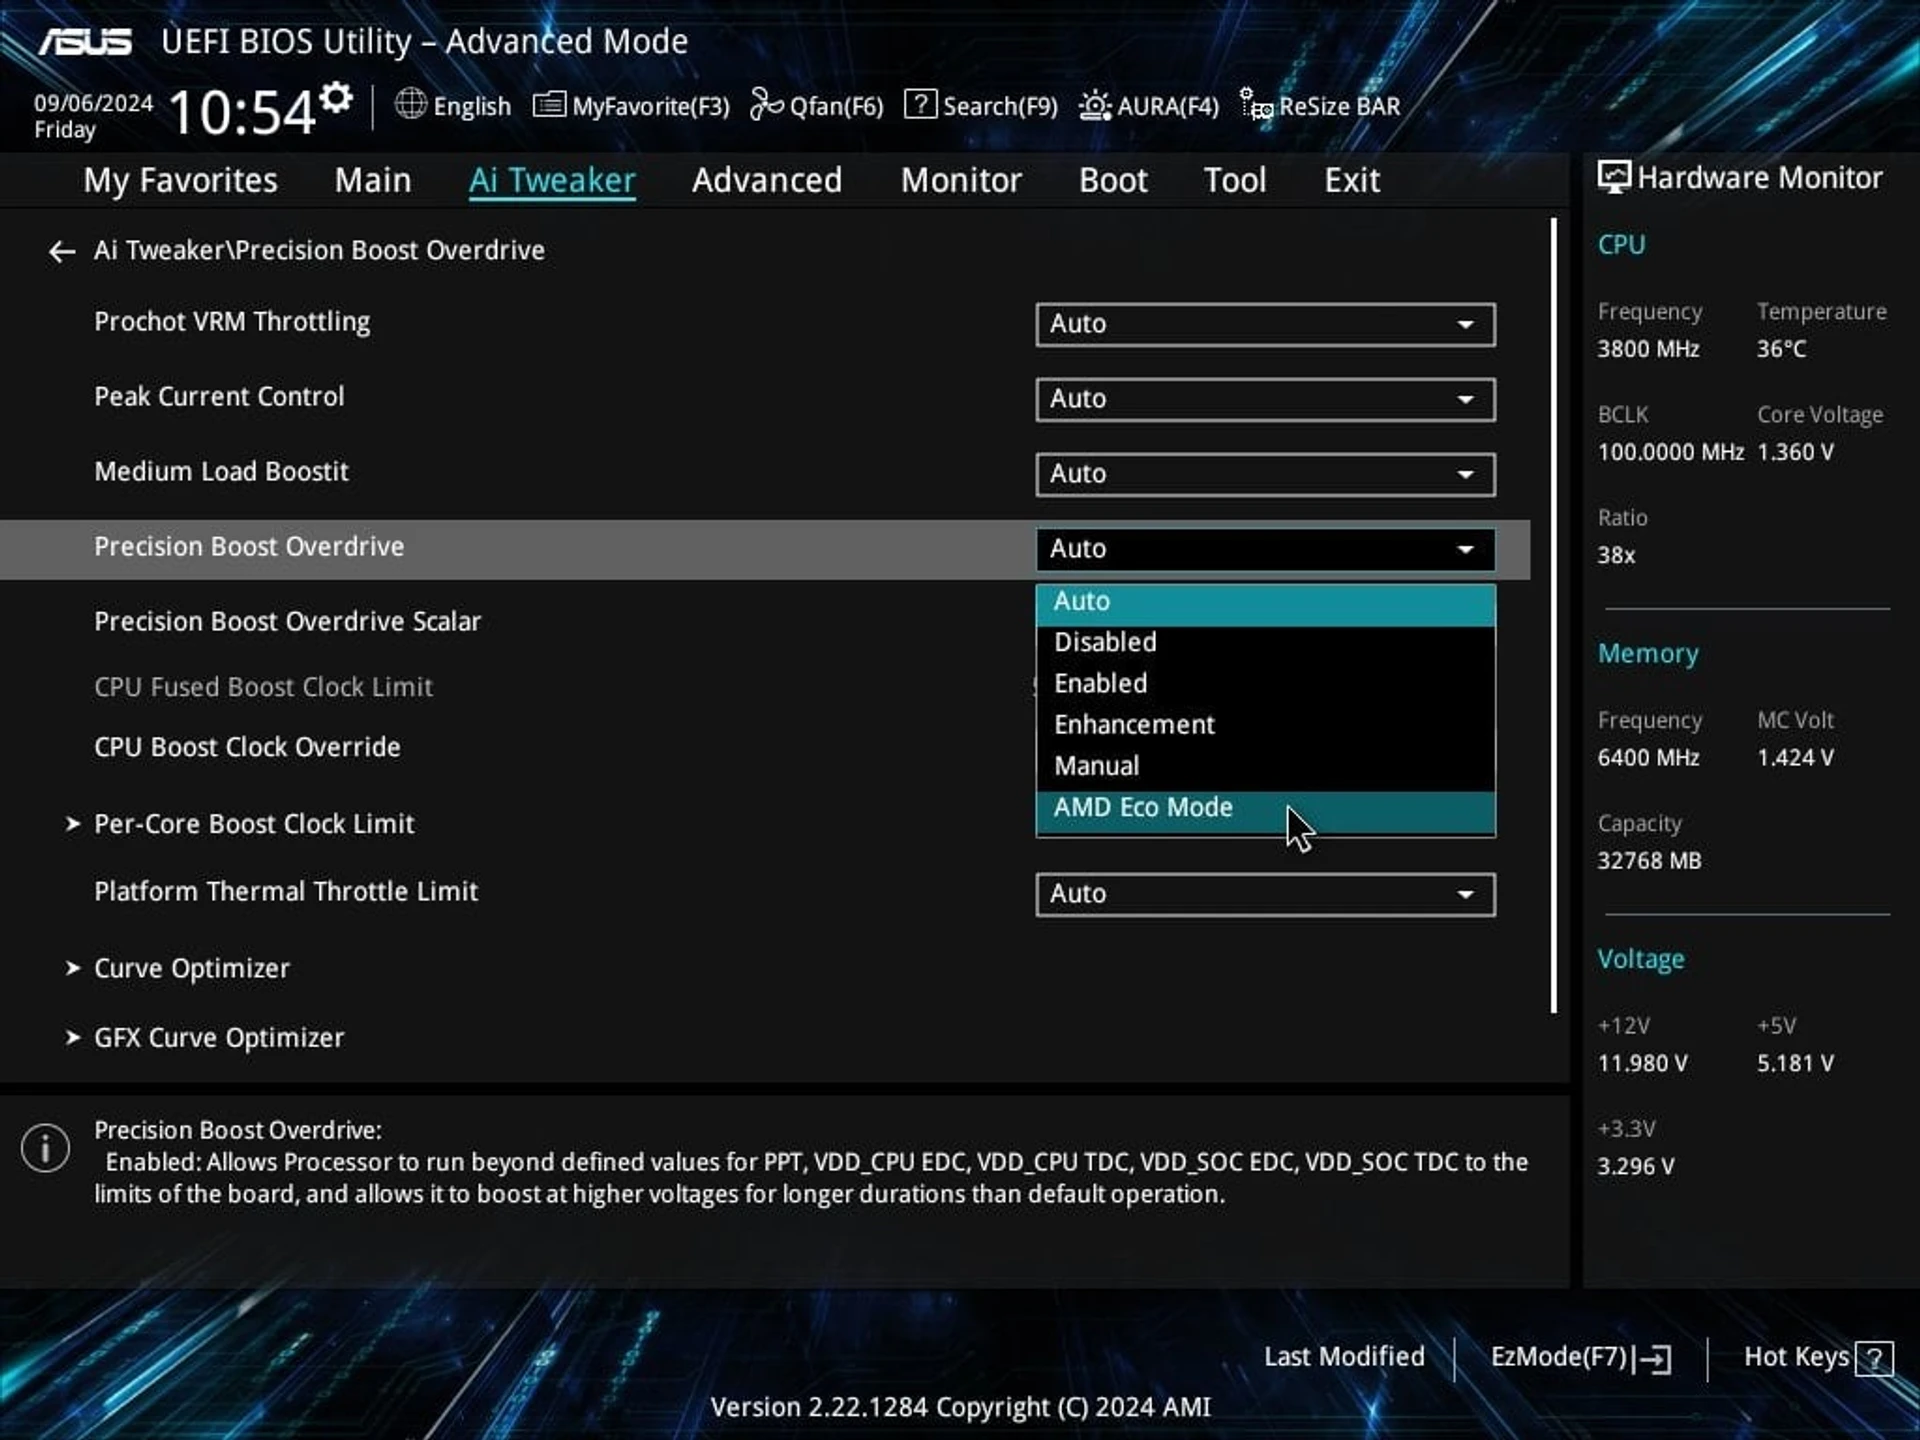1920x1440 pixels.
Task: Click the +3.3V 3.296 V reading
Action: tap(1635, 1166)
